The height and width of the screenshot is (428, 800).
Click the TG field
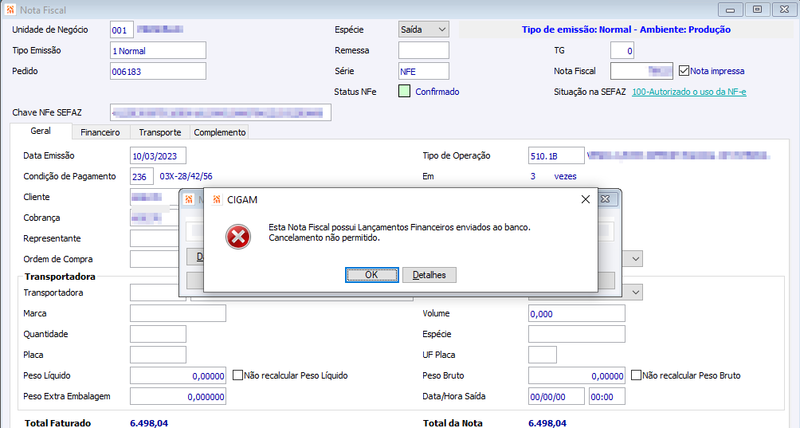click(622, 51)
